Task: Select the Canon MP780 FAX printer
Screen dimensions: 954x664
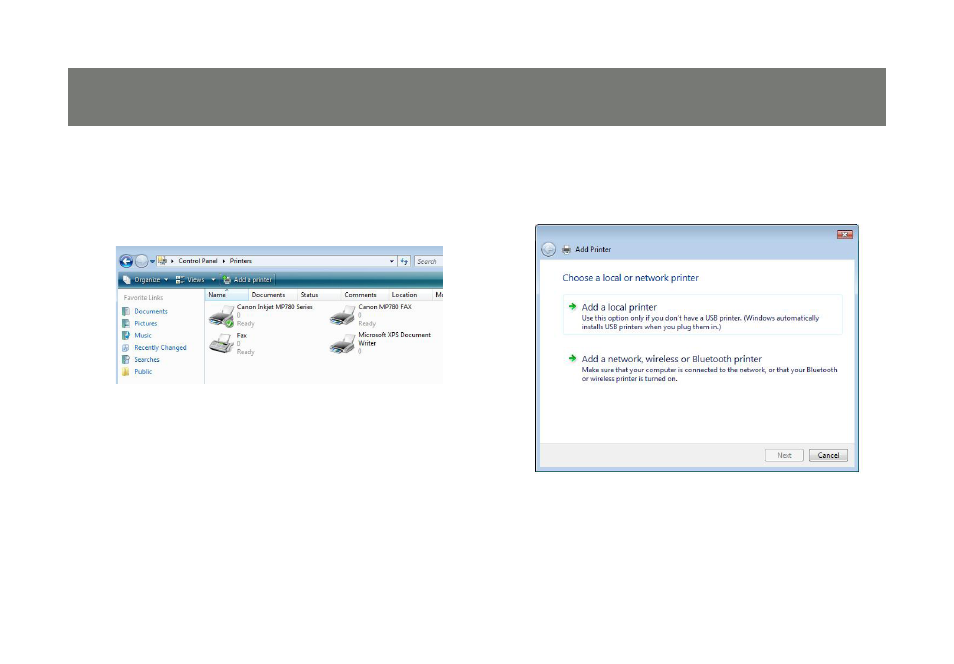Action: pos(372,315)
